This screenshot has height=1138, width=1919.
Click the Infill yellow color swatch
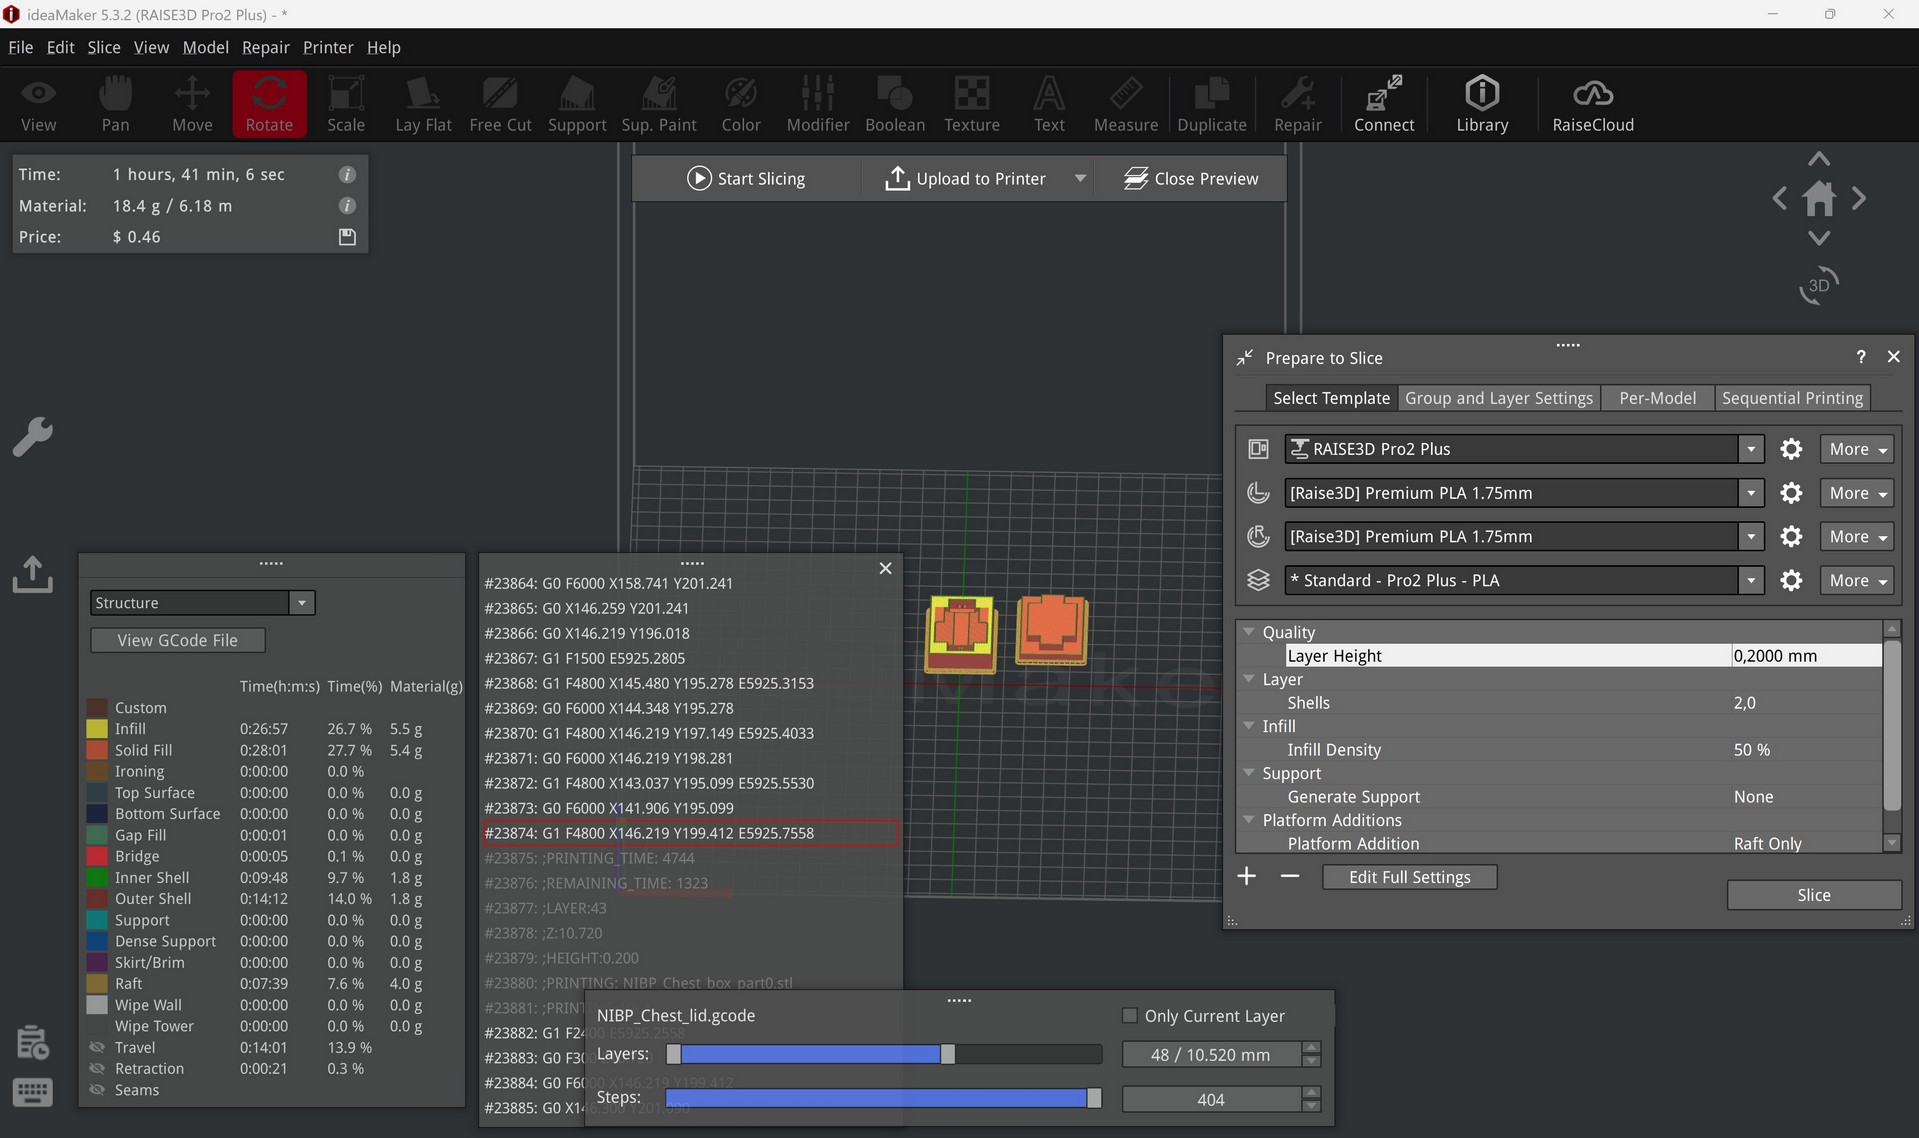97,729
